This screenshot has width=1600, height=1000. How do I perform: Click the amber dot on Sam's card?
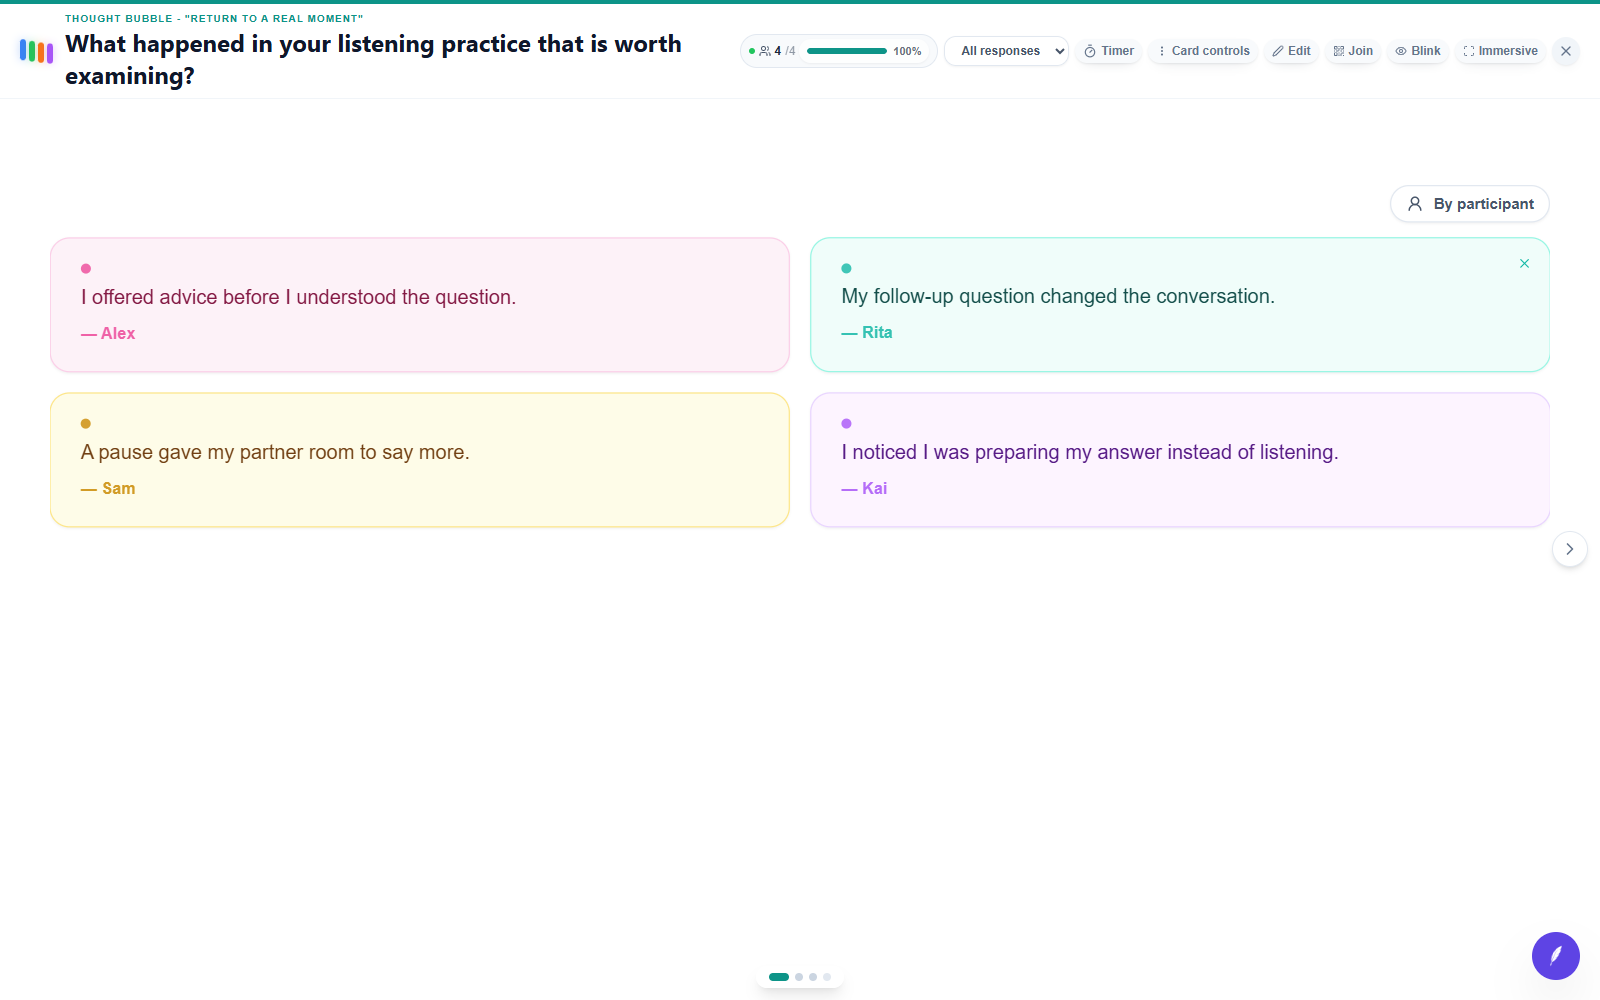pos(86,424)
